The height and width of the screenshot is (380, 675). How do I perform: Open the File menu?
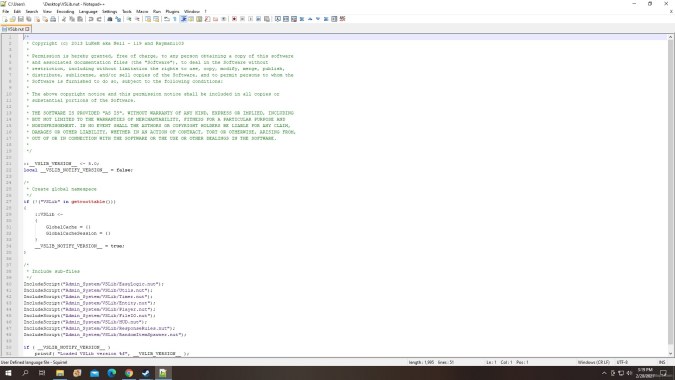tap(6, 12)
